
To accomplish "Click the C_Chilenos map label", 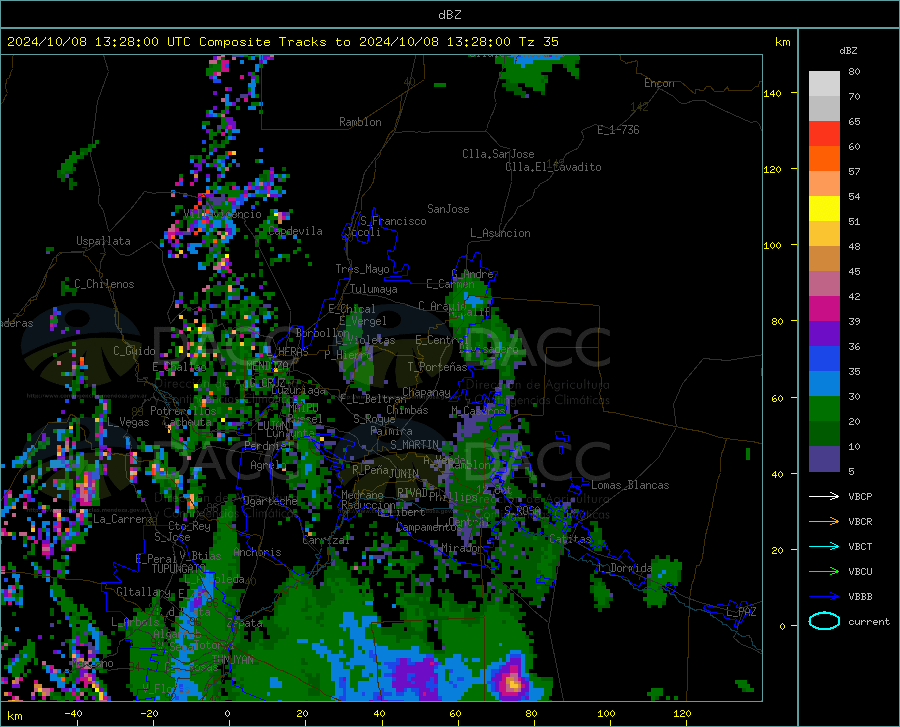I will [104, 284].
